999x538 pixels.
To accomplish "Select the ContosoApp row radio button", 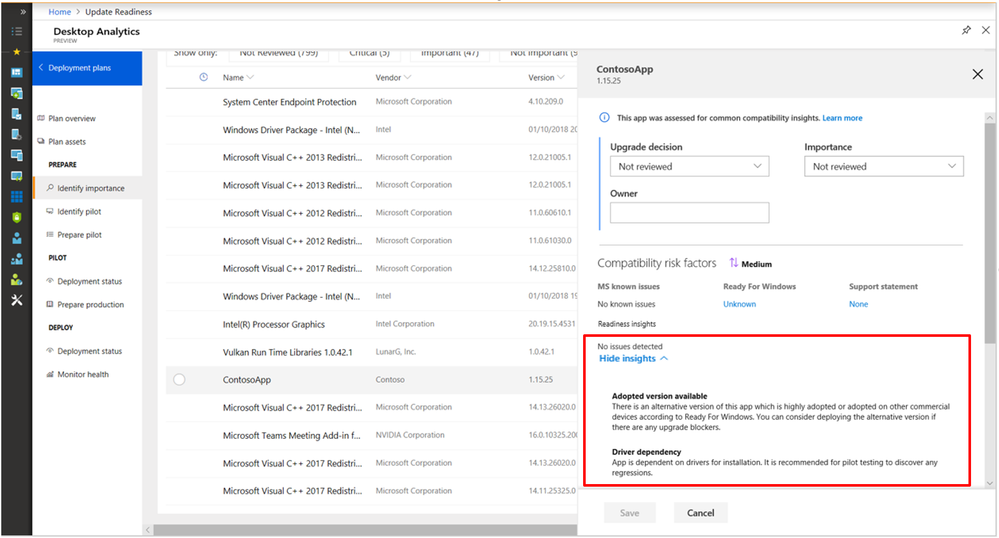I will click(179, 380).
